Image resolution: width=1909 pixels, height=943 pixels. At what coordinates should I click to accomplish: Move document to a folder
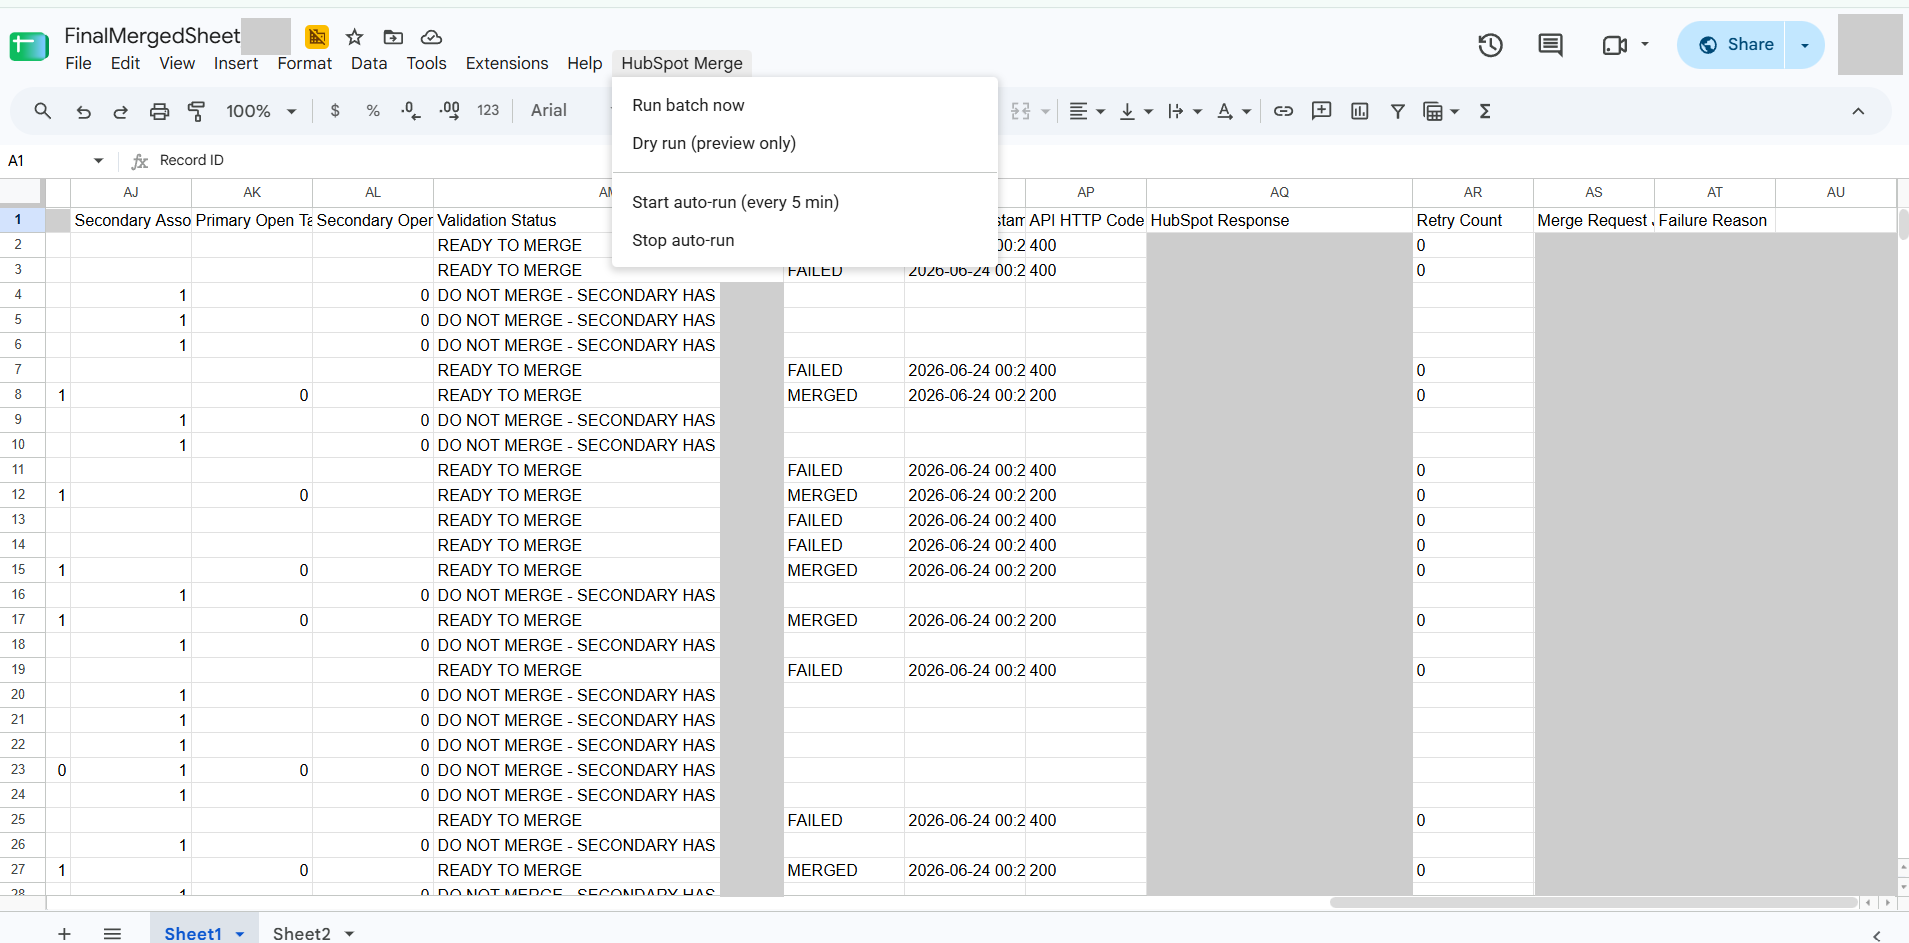pos(393,37)
